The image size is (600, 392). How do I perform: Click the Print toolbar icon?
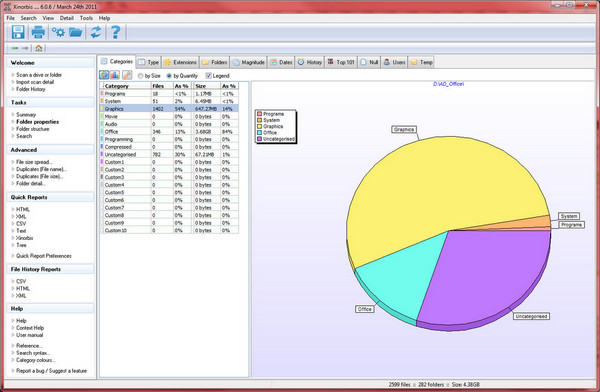[38, 32]
